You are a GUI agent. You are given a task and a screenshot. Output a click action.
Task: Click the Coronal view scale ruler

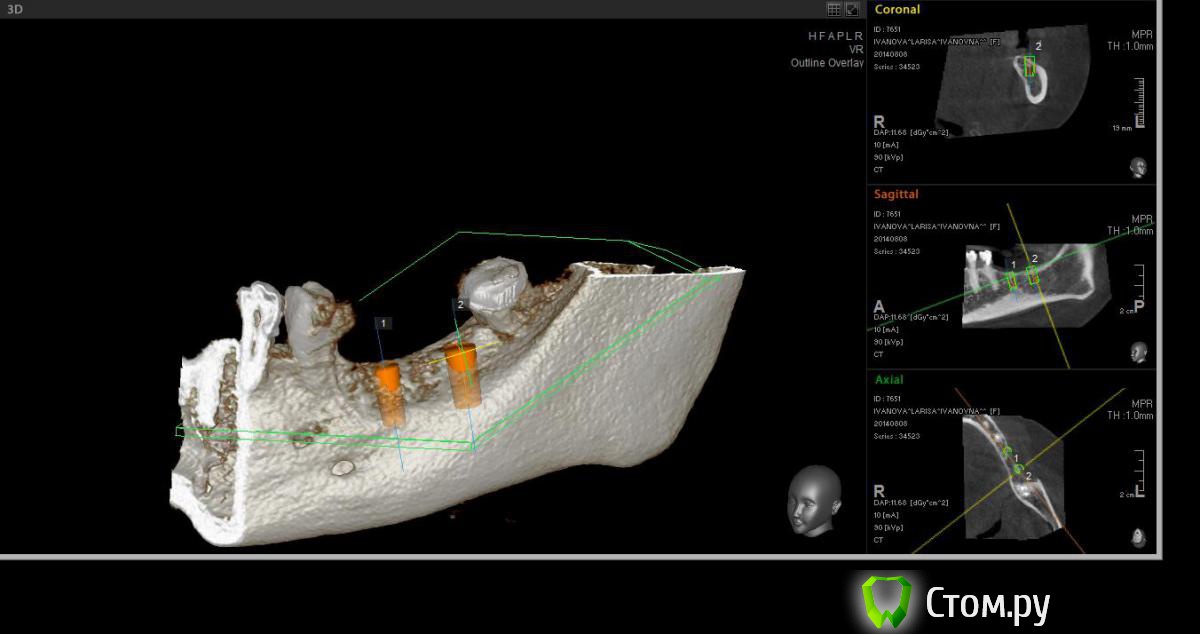[x=1139, y=102]
